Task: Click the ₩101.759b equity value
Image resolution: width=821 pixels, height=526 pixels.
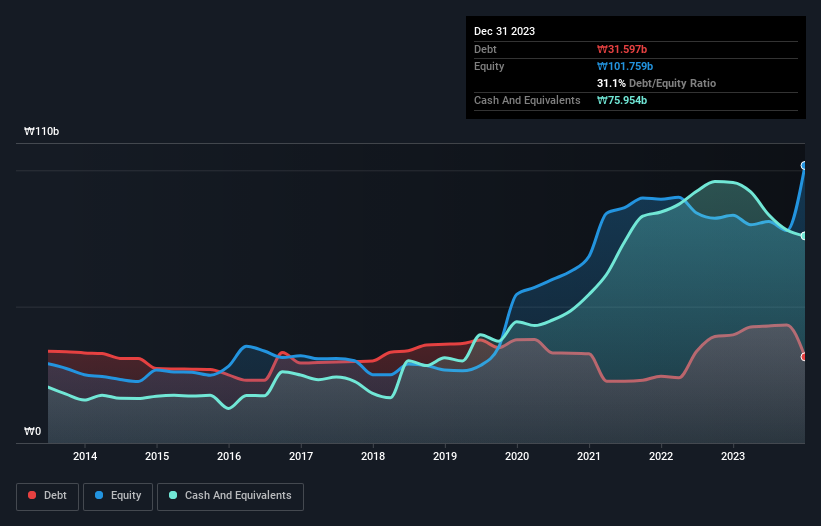Action: pyautogui.click(x=625, y=66)
